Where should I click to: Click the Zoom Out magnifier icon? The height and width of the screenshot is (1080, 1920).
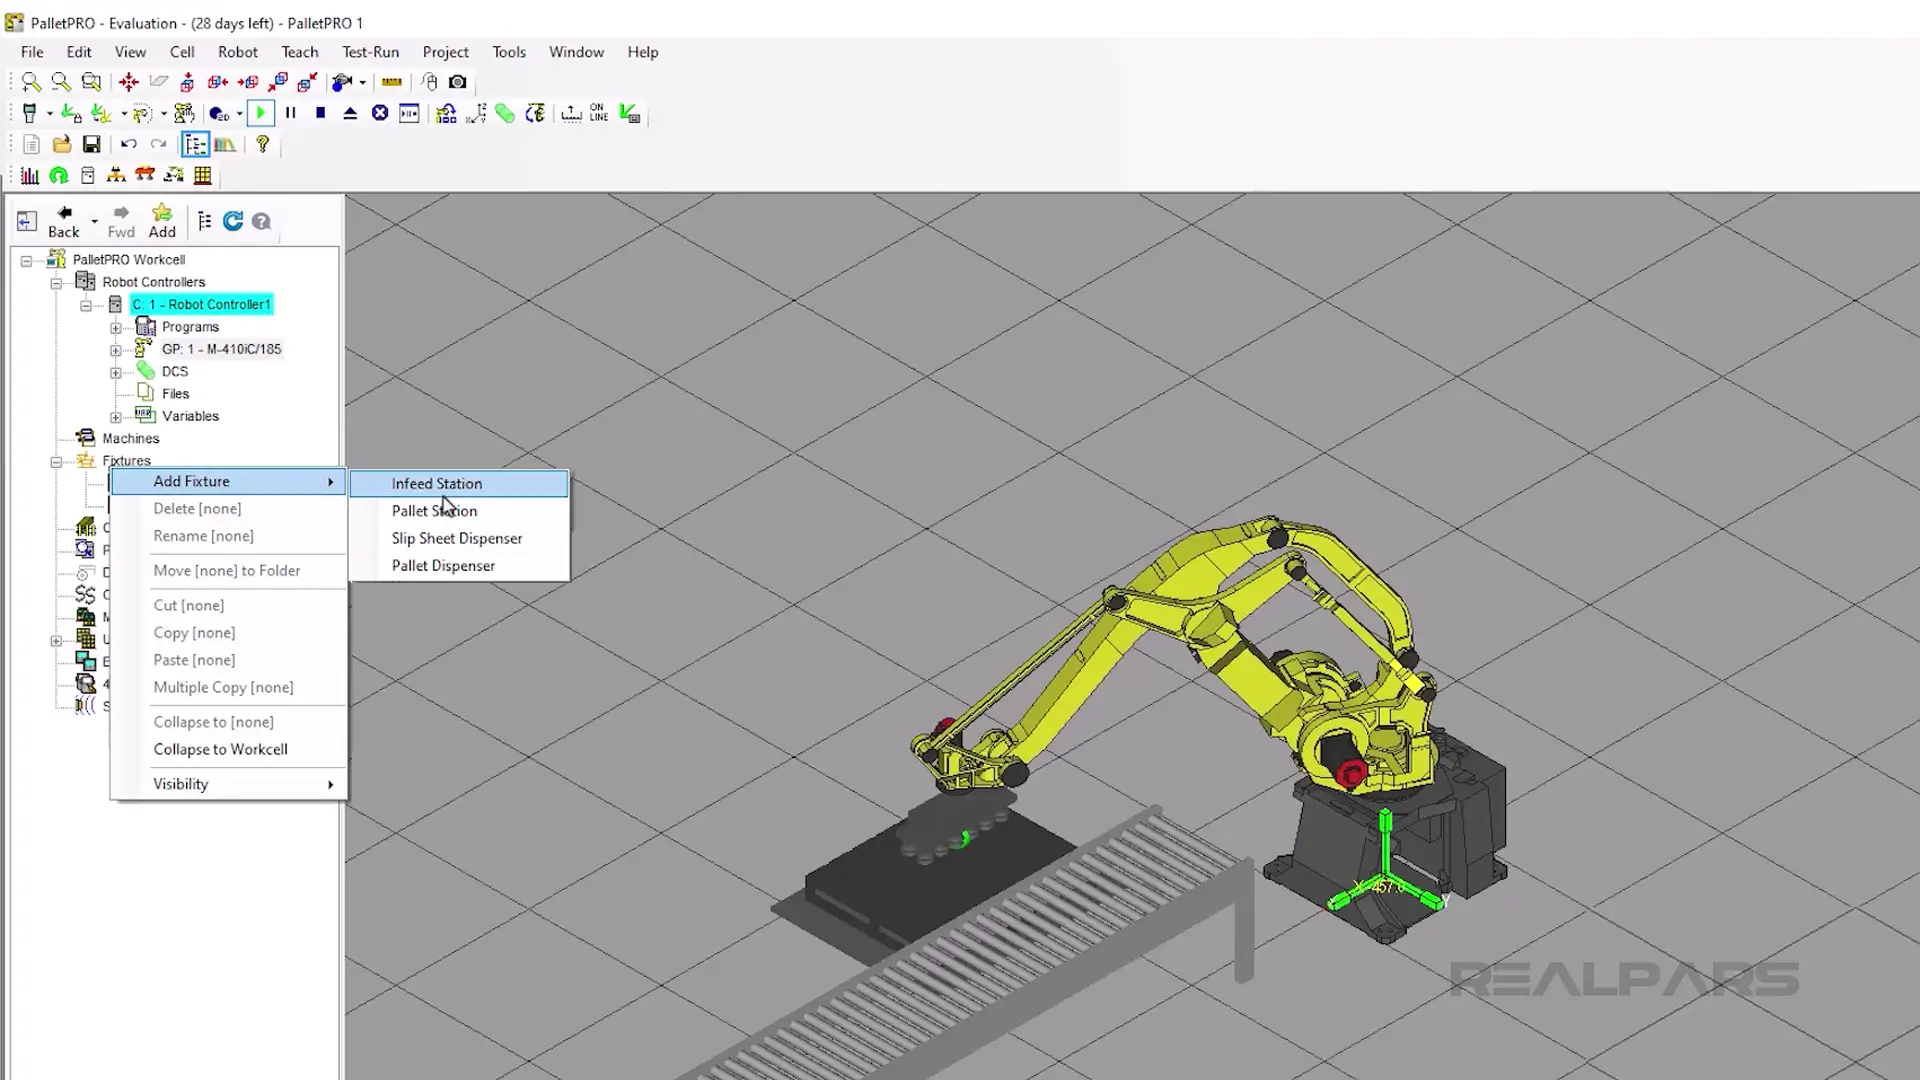pos(61,82)
